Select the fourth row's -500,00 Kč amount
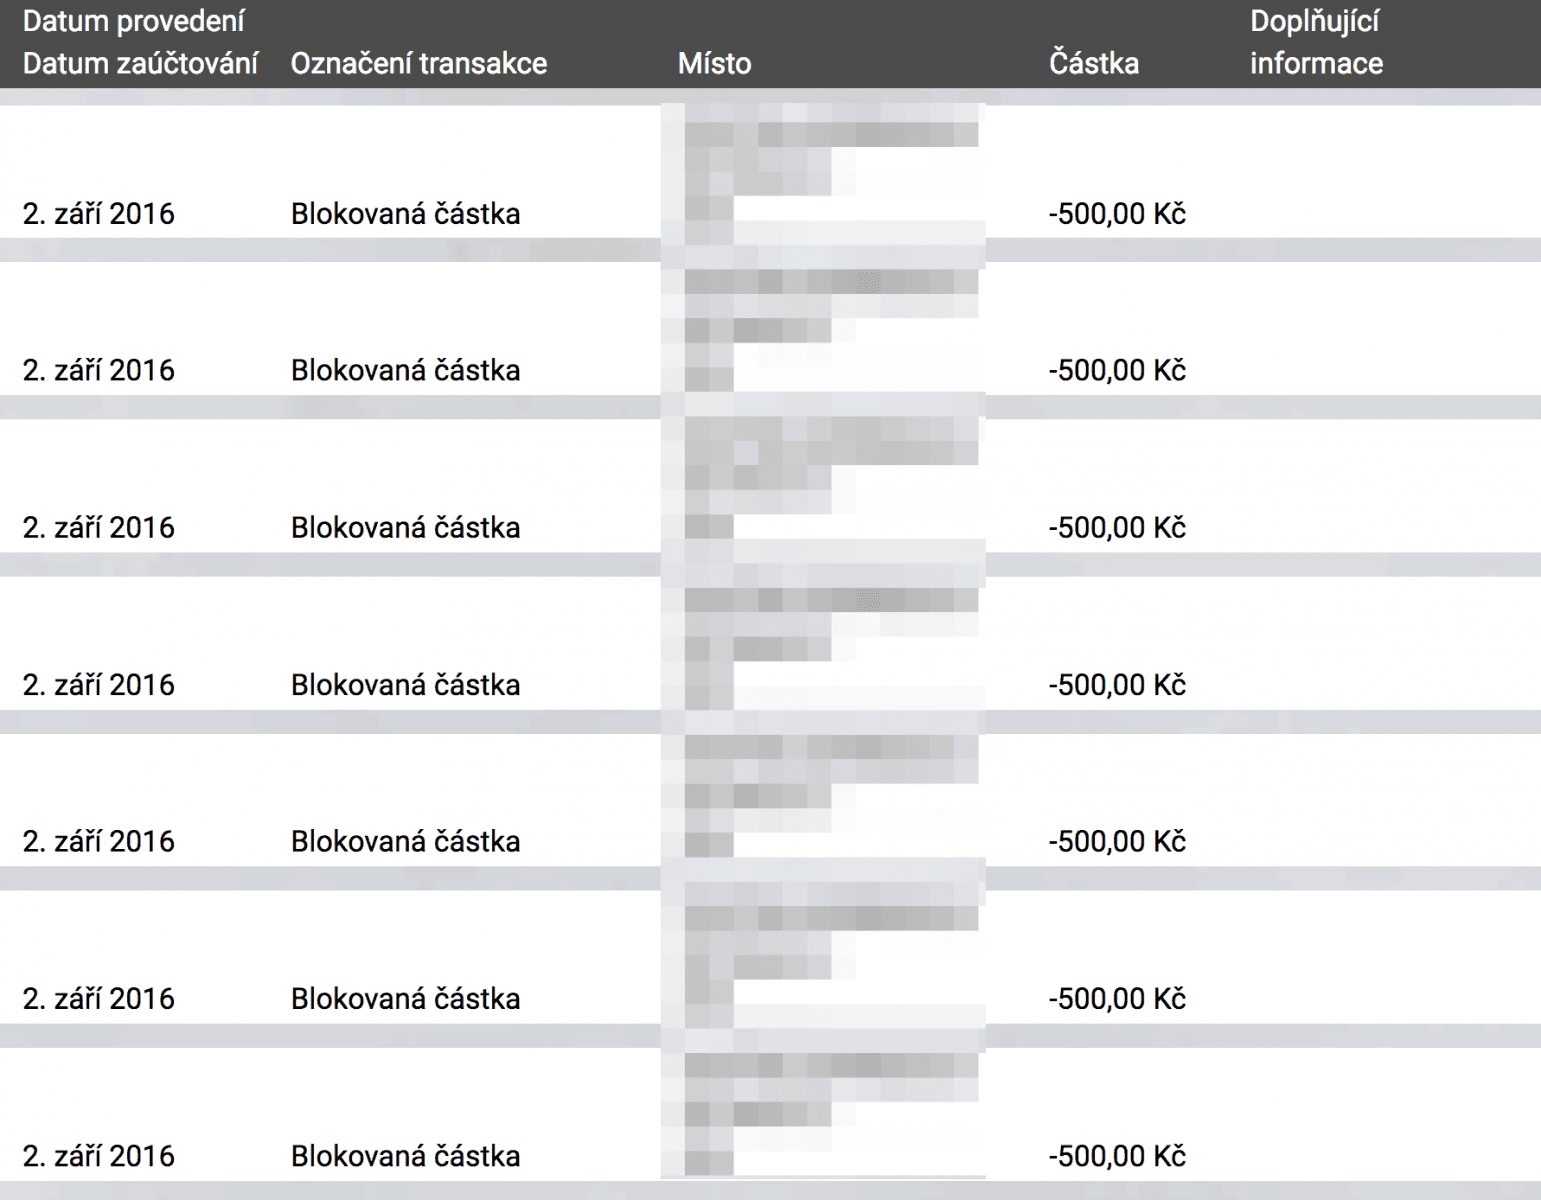This screenshot has width=1541, height=1200. coord(1117,685)
